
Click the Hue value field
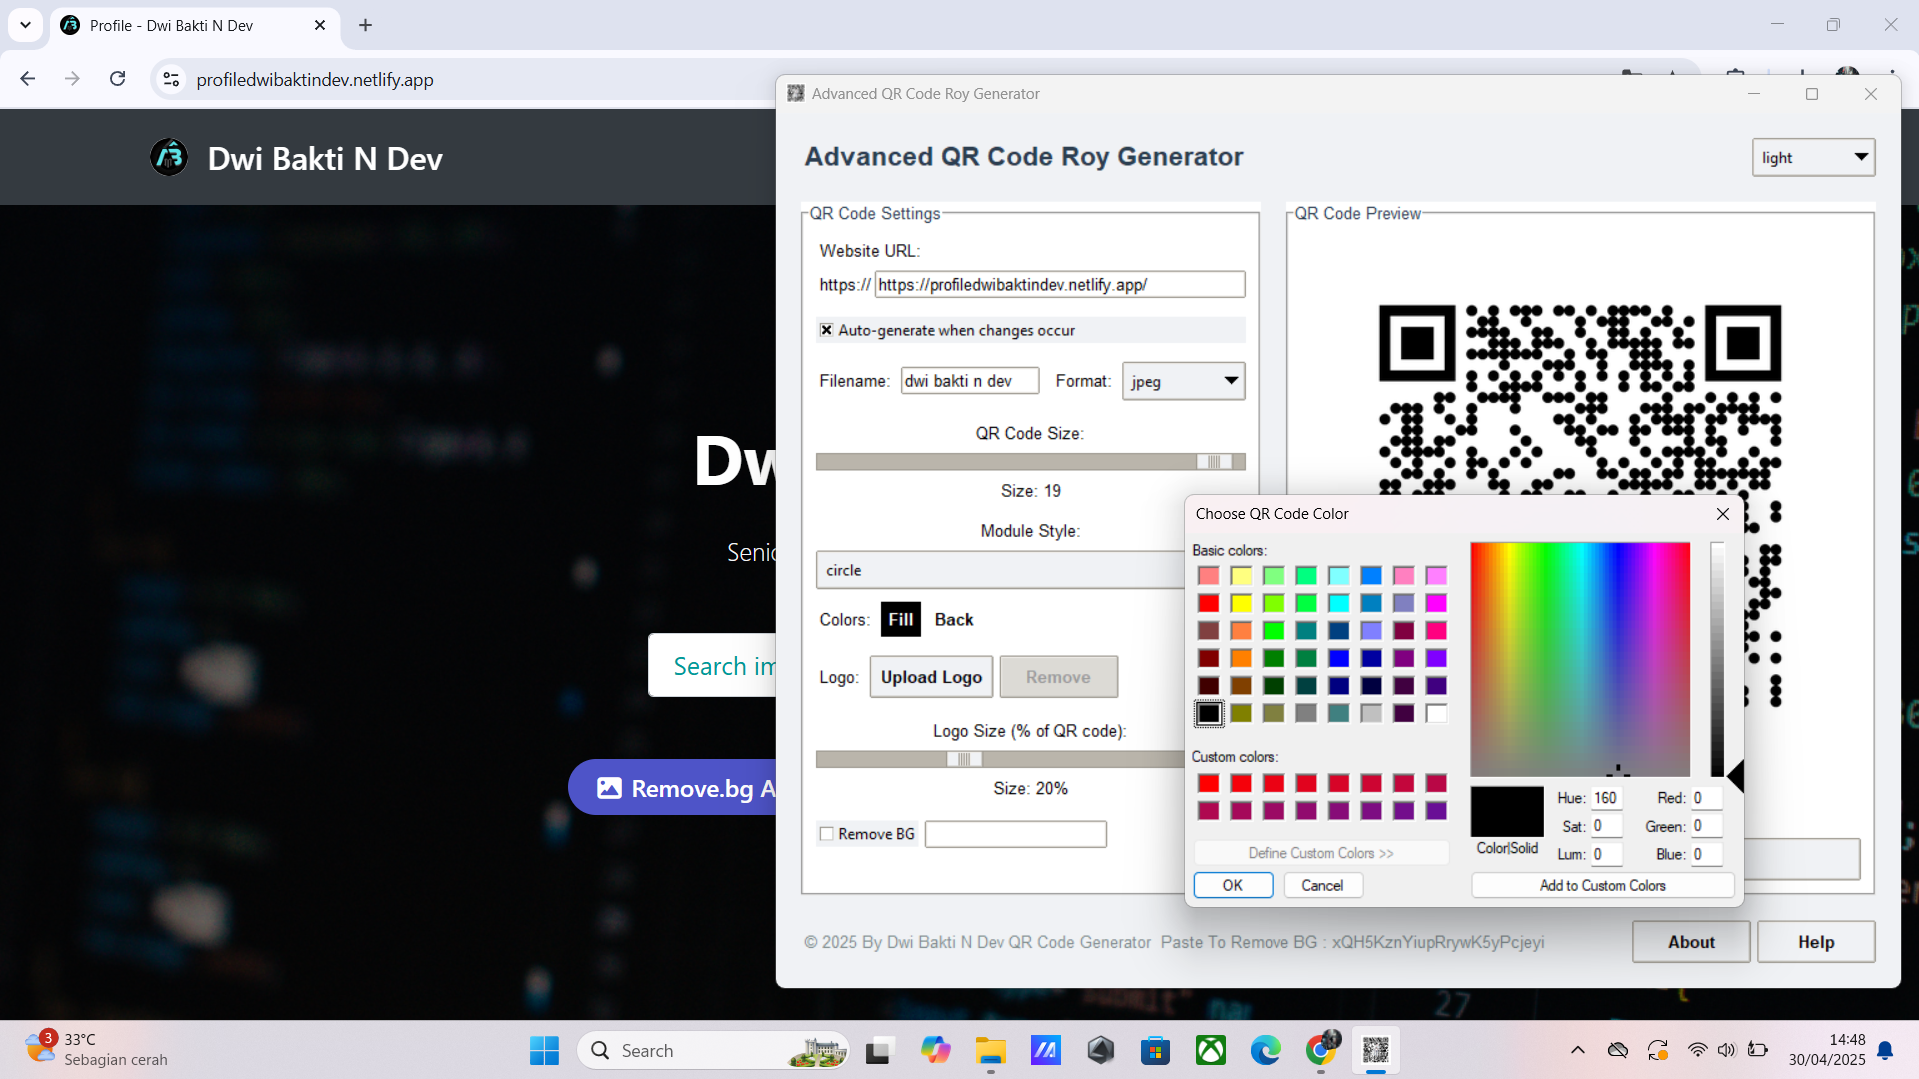pos(1606,798)
